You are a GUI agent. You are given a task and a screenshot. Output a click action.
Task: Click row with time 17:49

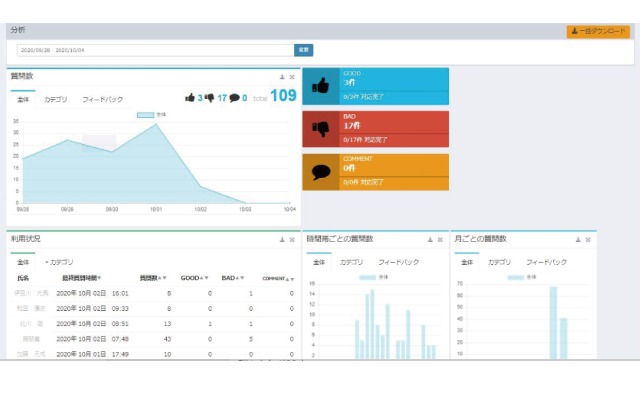pos(153,354)
